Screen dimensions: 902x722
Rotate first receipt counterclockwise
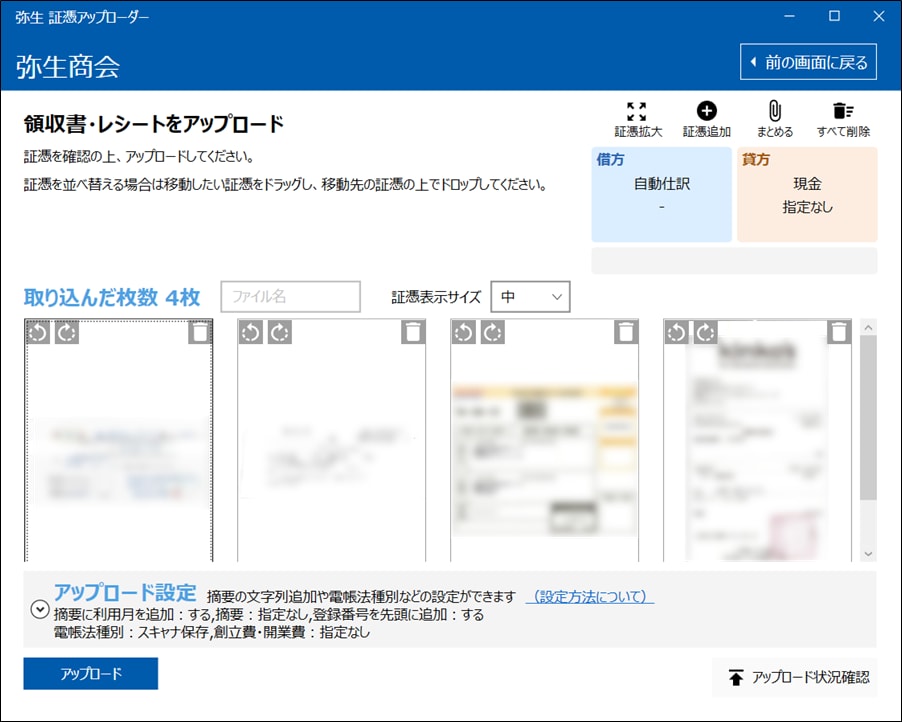[x=37, y=332]
